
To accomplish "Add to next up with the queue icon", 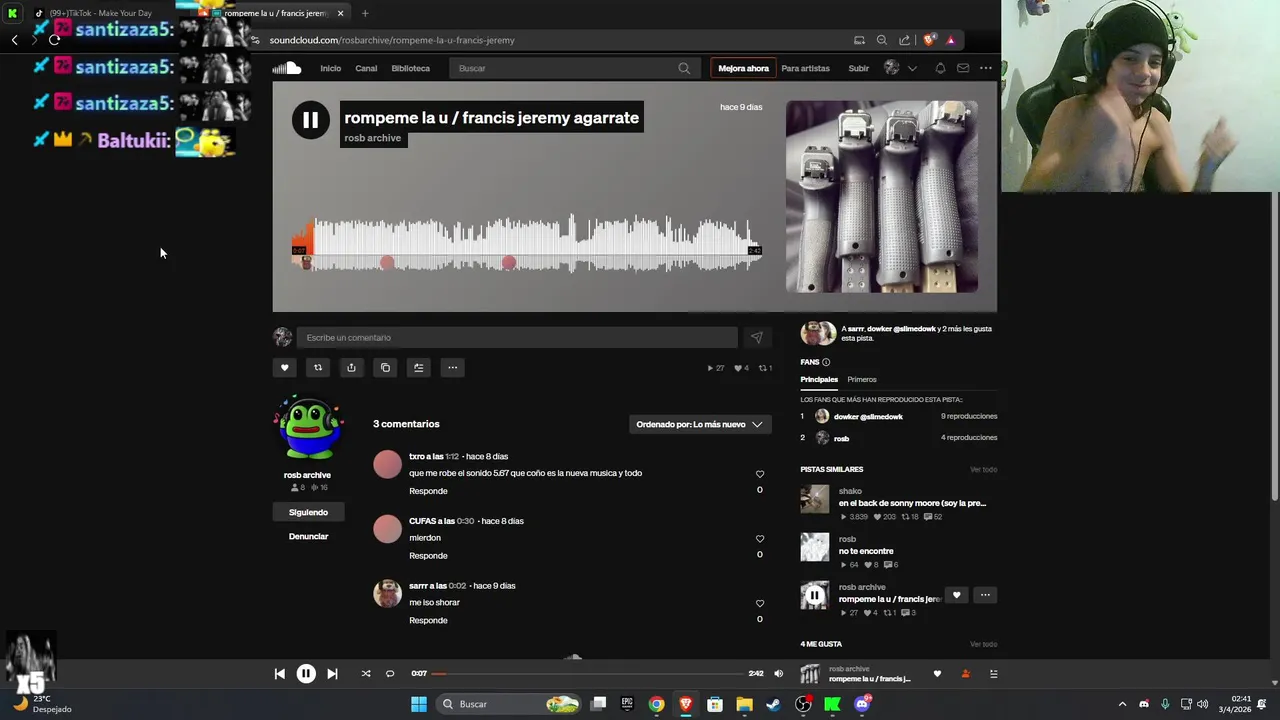I will 419,367.
